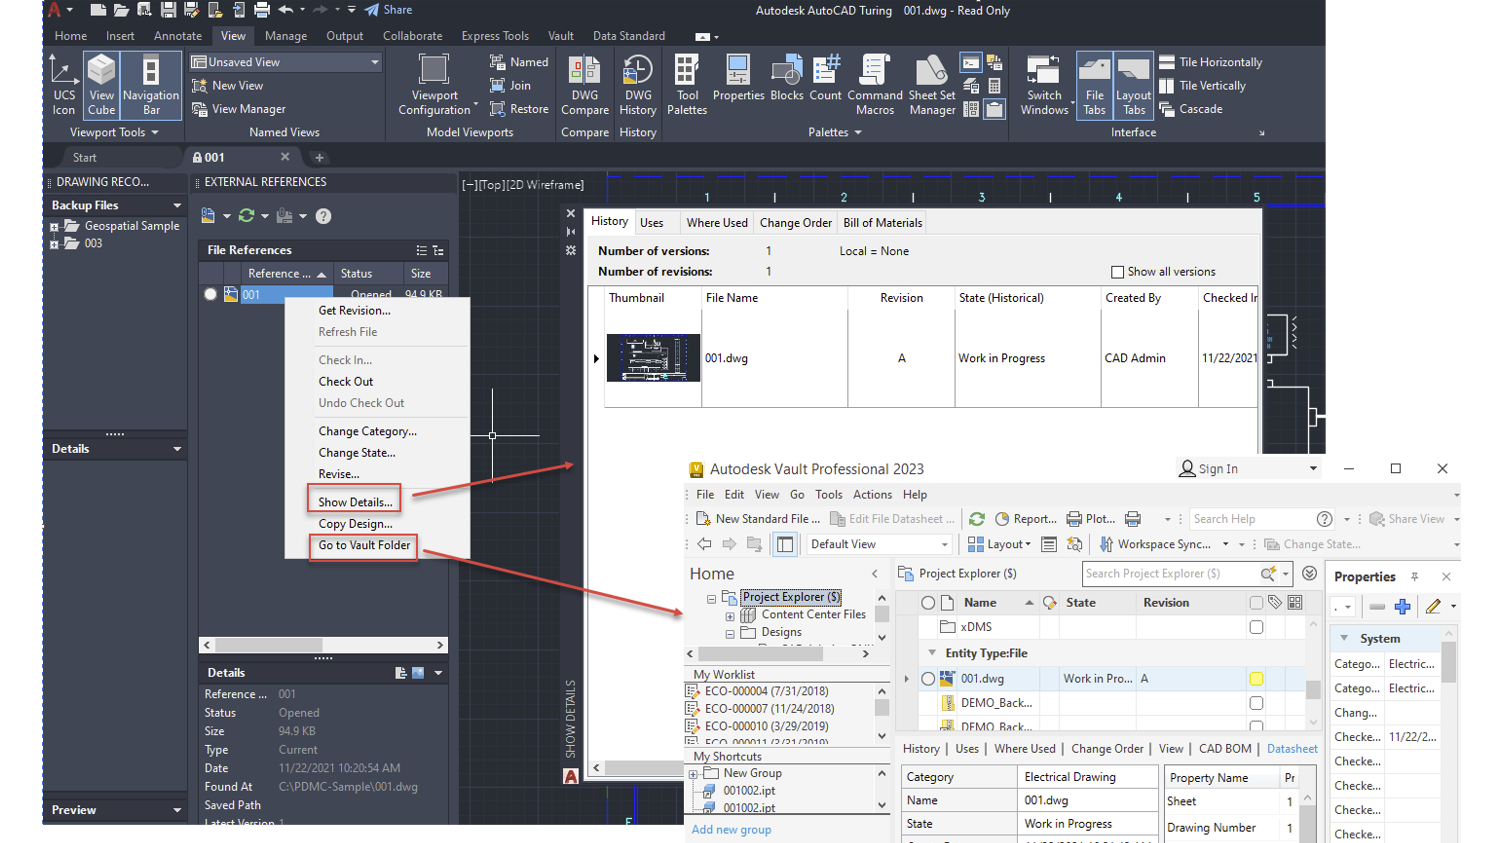Open the Annotate ribbon tab
The image size is (1499, 843).
tap(178, 36)
